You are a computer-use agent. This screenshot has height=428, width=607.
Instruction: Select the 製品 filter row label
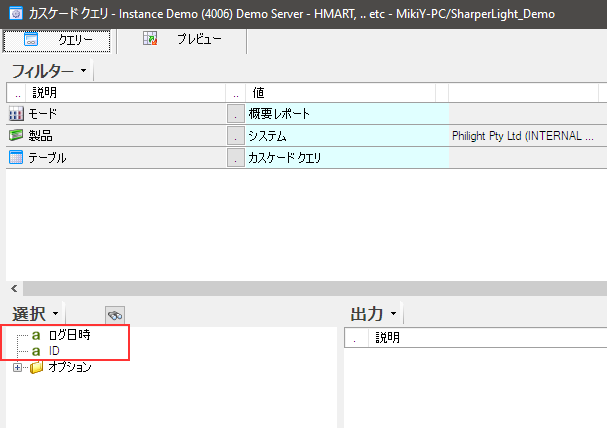point(40,135)
